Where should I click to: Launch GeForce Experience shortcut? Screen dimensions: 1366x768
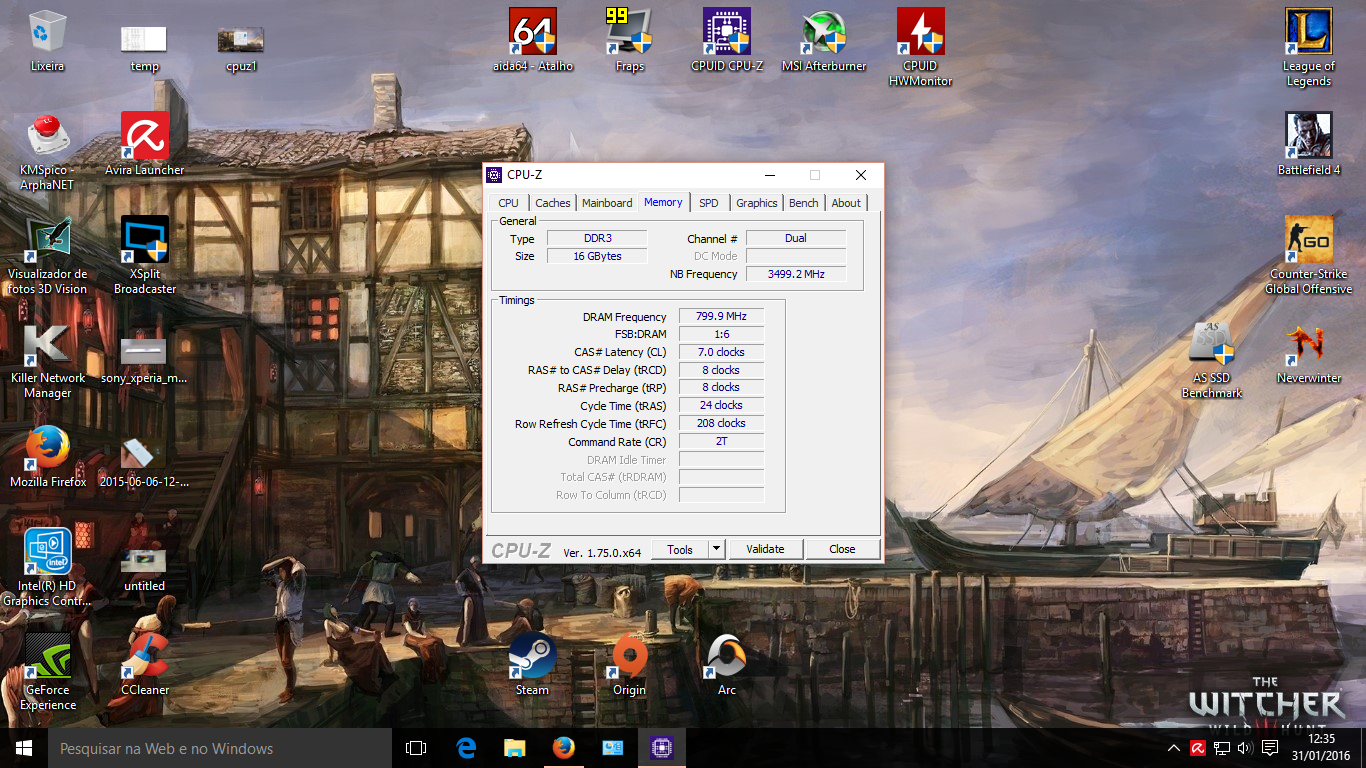[x=47, y=672]
